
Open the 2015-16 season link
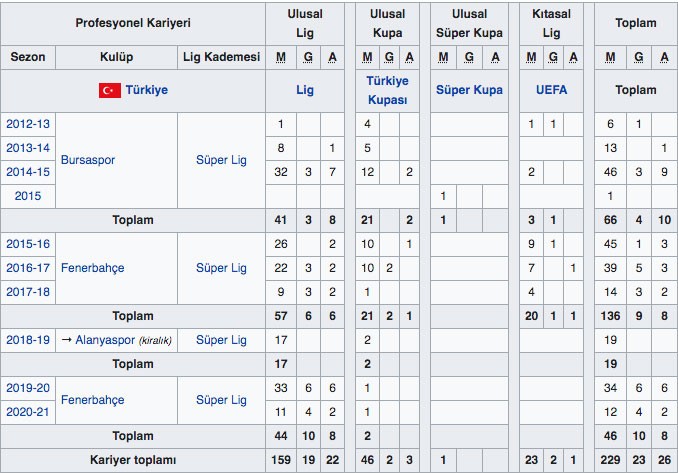coord(28,244)
